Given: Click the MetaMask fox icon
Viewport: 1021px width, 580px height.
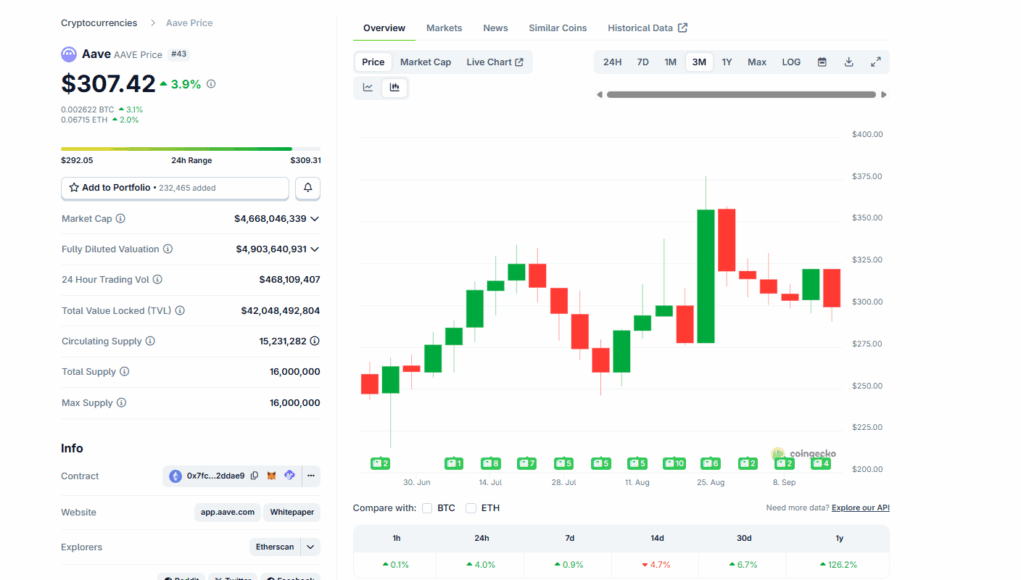Looking at the screenshot, I should coord(272,476).
